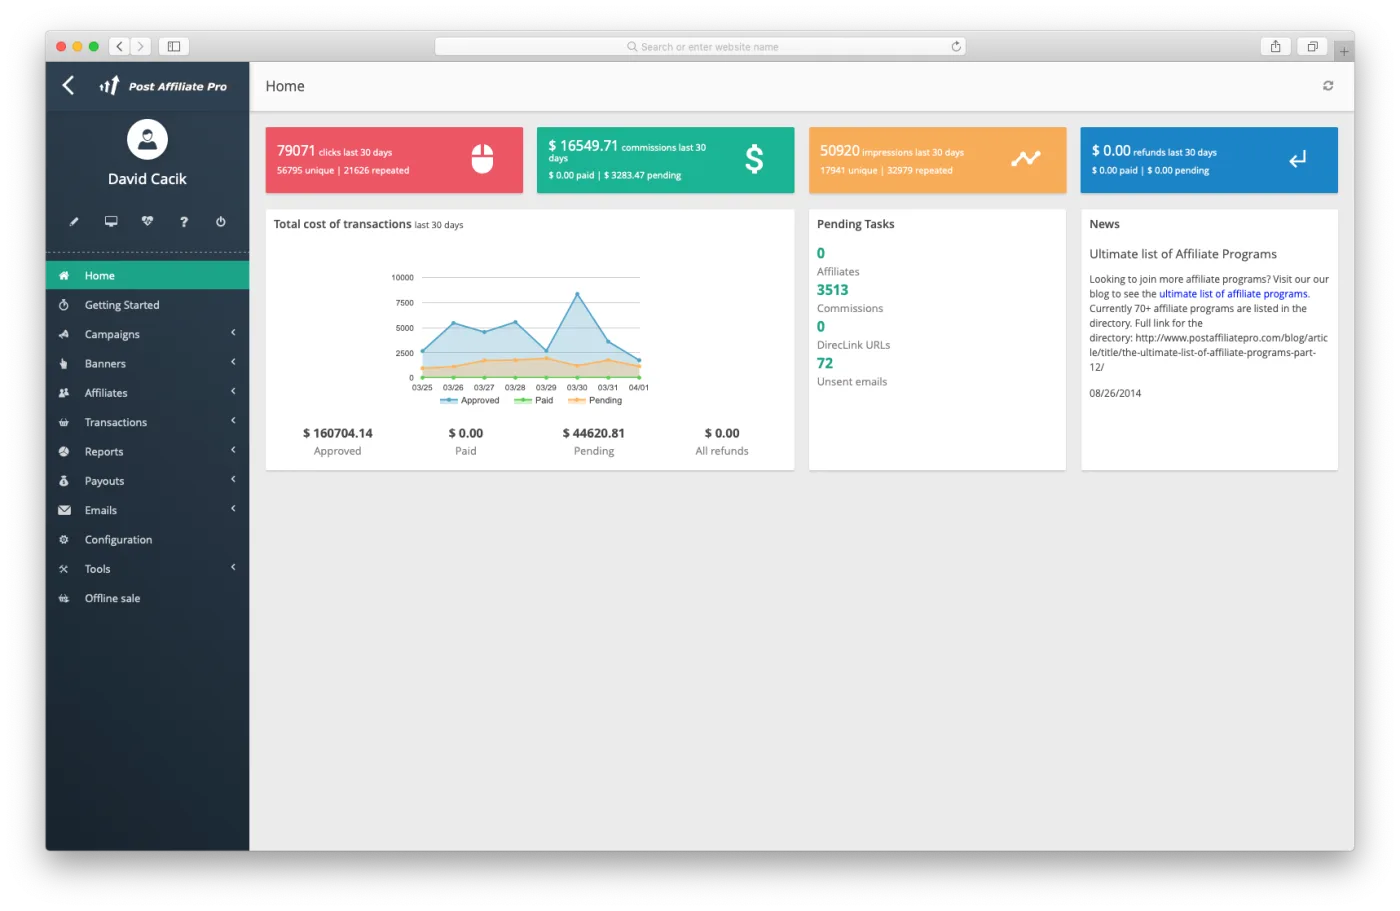The image size is (1400, 911).
Task: Toggle the Paid series in chart legend
Action: click(534, 400)
